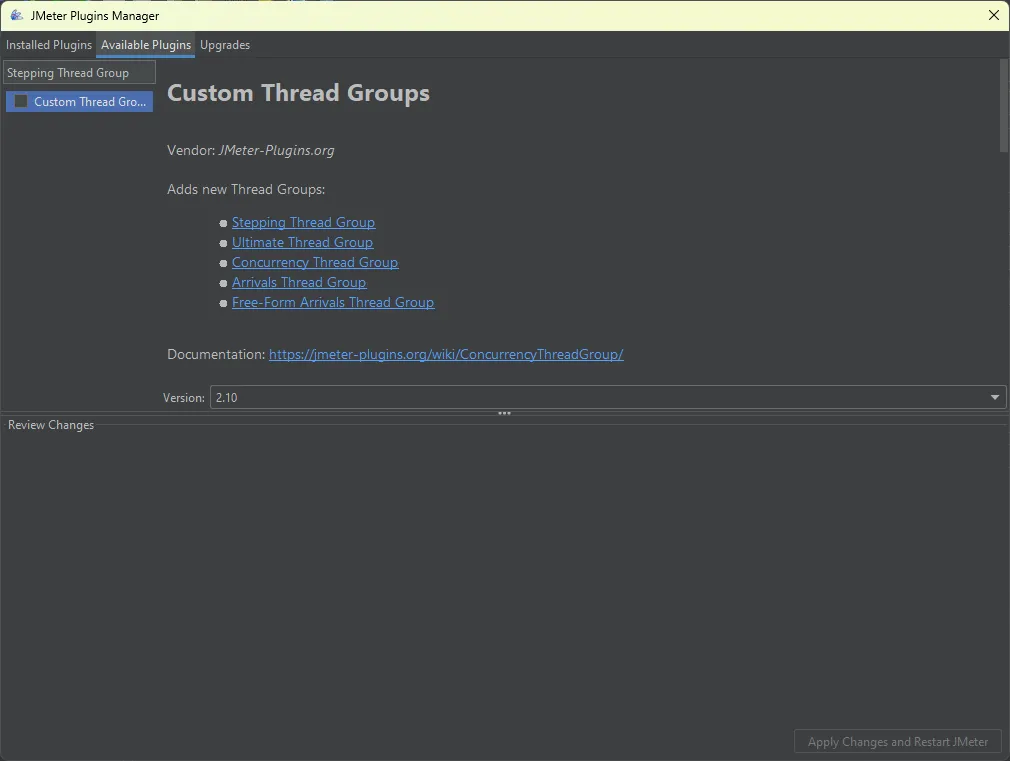1010x761 pixels.
Task: Select the Custom Thread Gro... list row
Action: coord(79,102)
